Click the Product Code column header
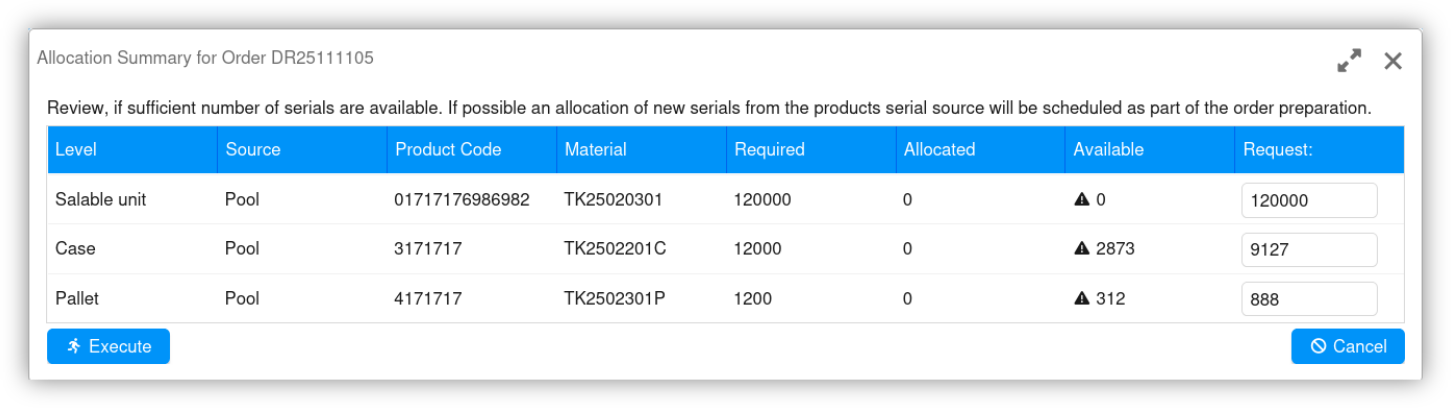Viewport: 1451px width, 408px height. 448,149
